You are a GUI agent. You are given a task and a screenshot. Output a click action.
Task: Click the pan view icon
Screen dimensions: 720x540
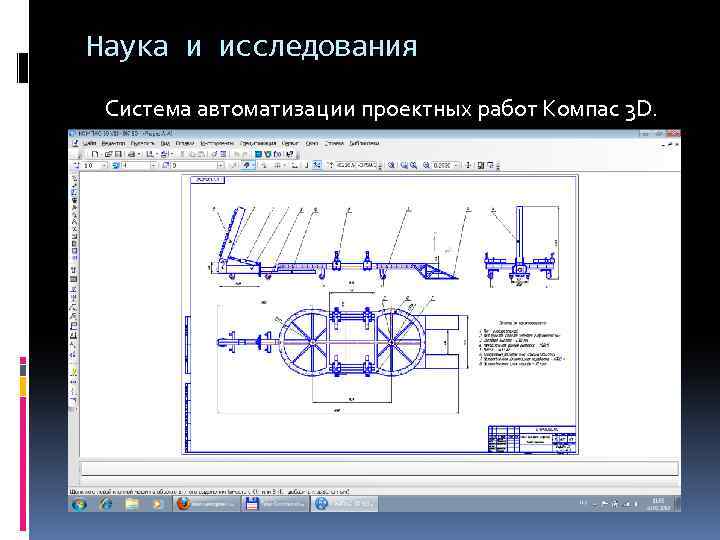pos(467,165)
